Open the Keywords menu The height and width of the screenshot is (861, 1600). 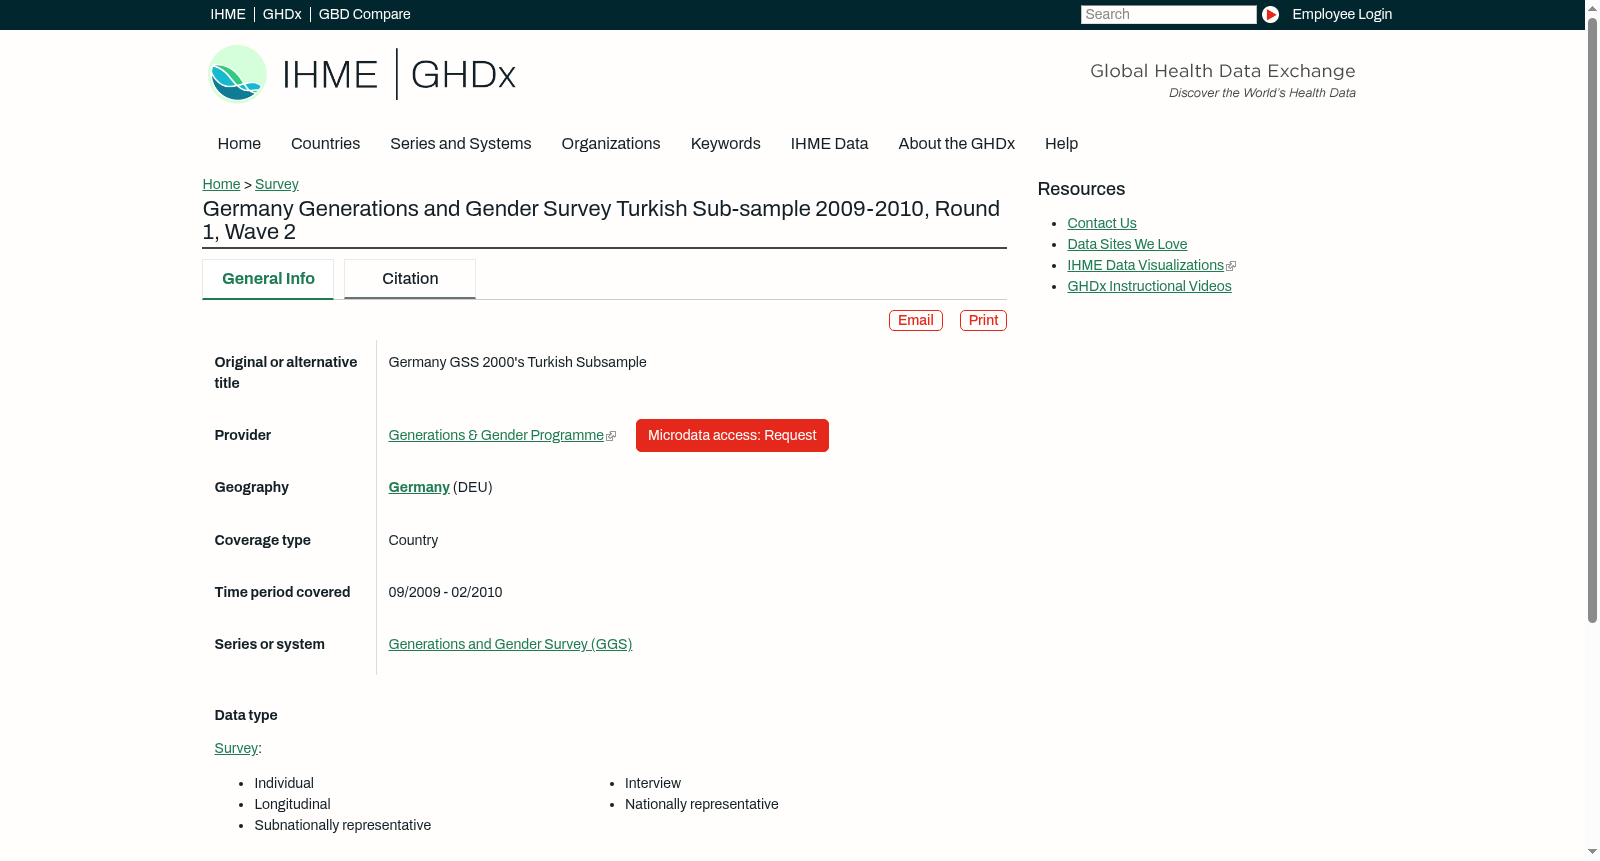pyautogui.click(x=726, y=144)
